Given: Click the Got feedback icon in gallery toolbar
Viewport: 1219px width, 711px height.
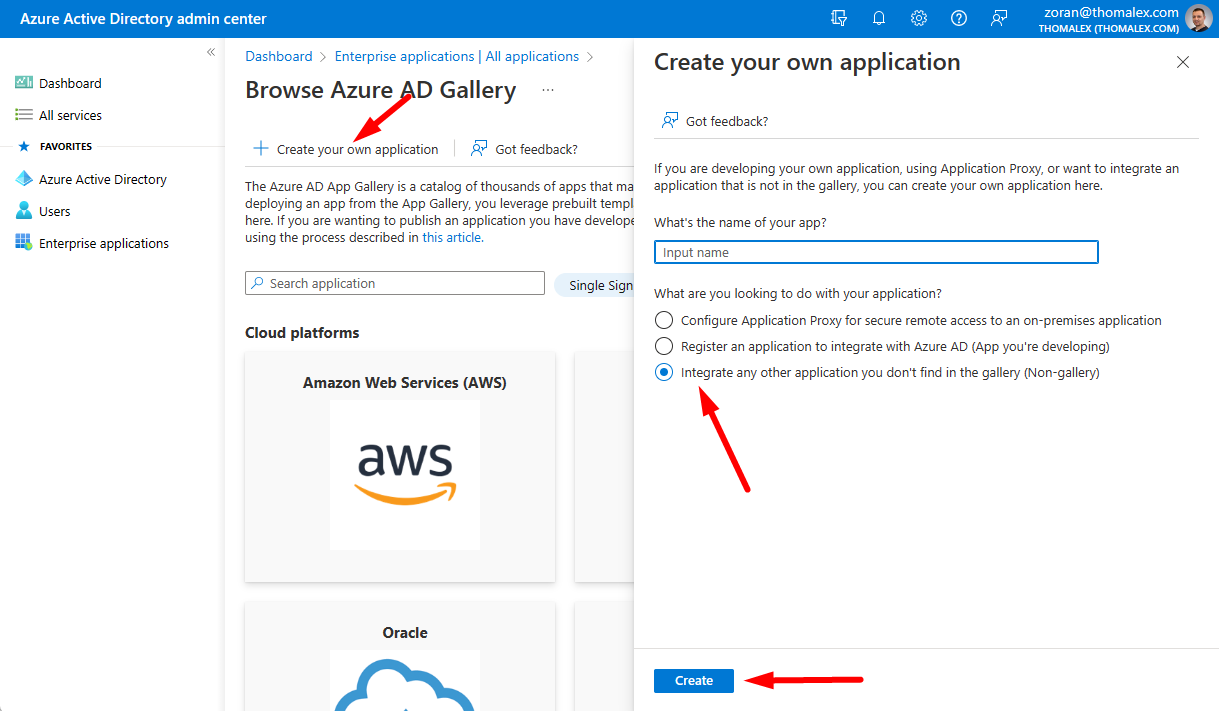Looking at the screenshot, I should tap(480, 148).
